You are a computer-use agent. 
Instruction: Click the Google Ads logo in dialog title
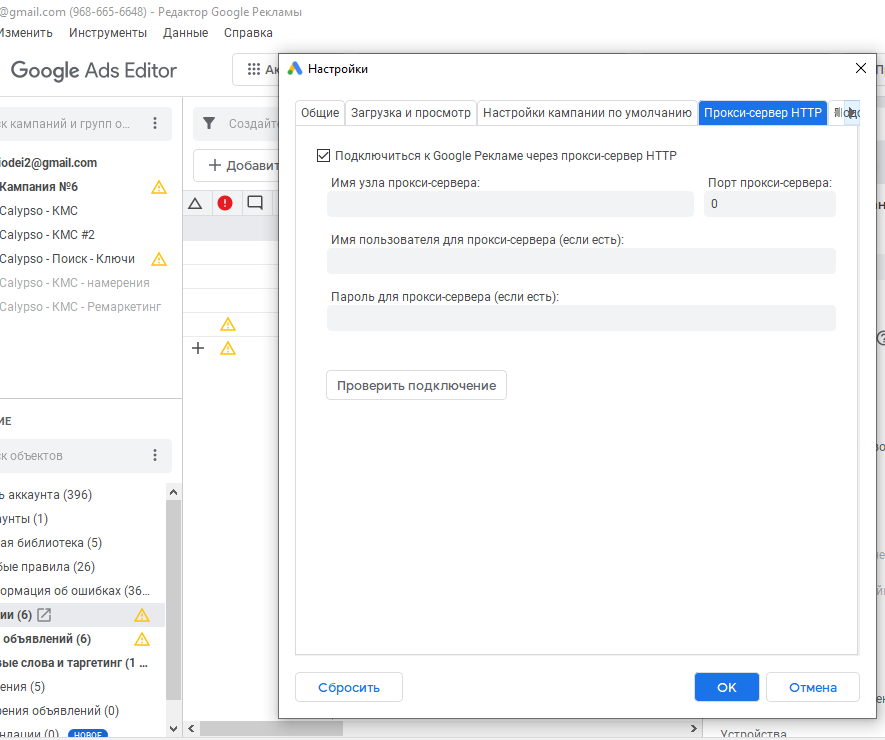[x=295, y=69]
